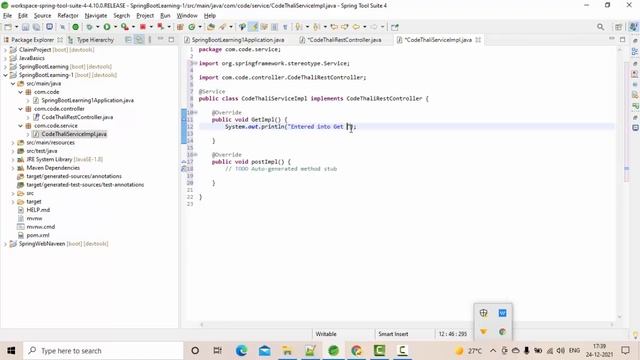Select pom.xml in Package Explorer
The width and height of the screenshot is (640, 360).
click(38, 235)
